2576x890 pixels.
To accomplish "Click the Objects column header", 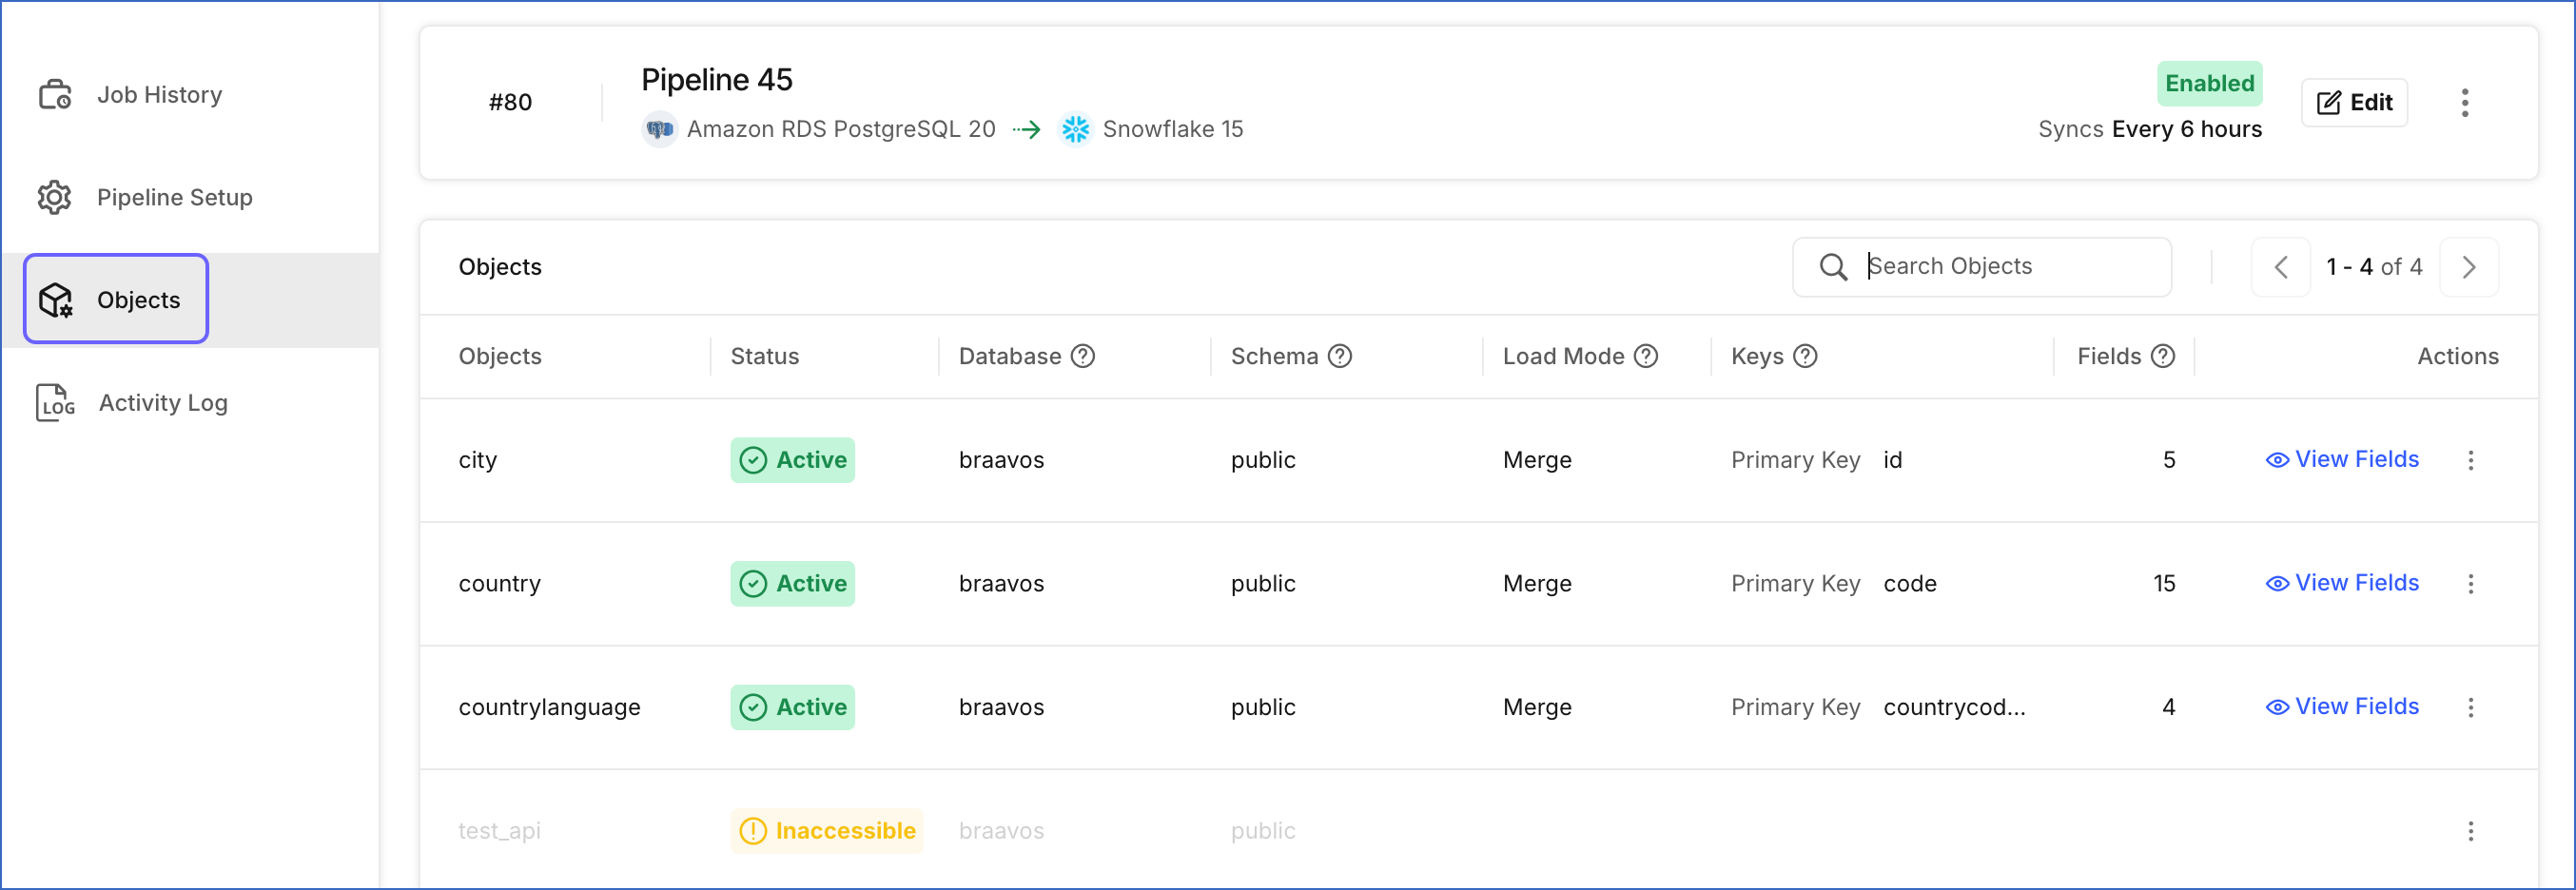I will click(x=500, y=357).
